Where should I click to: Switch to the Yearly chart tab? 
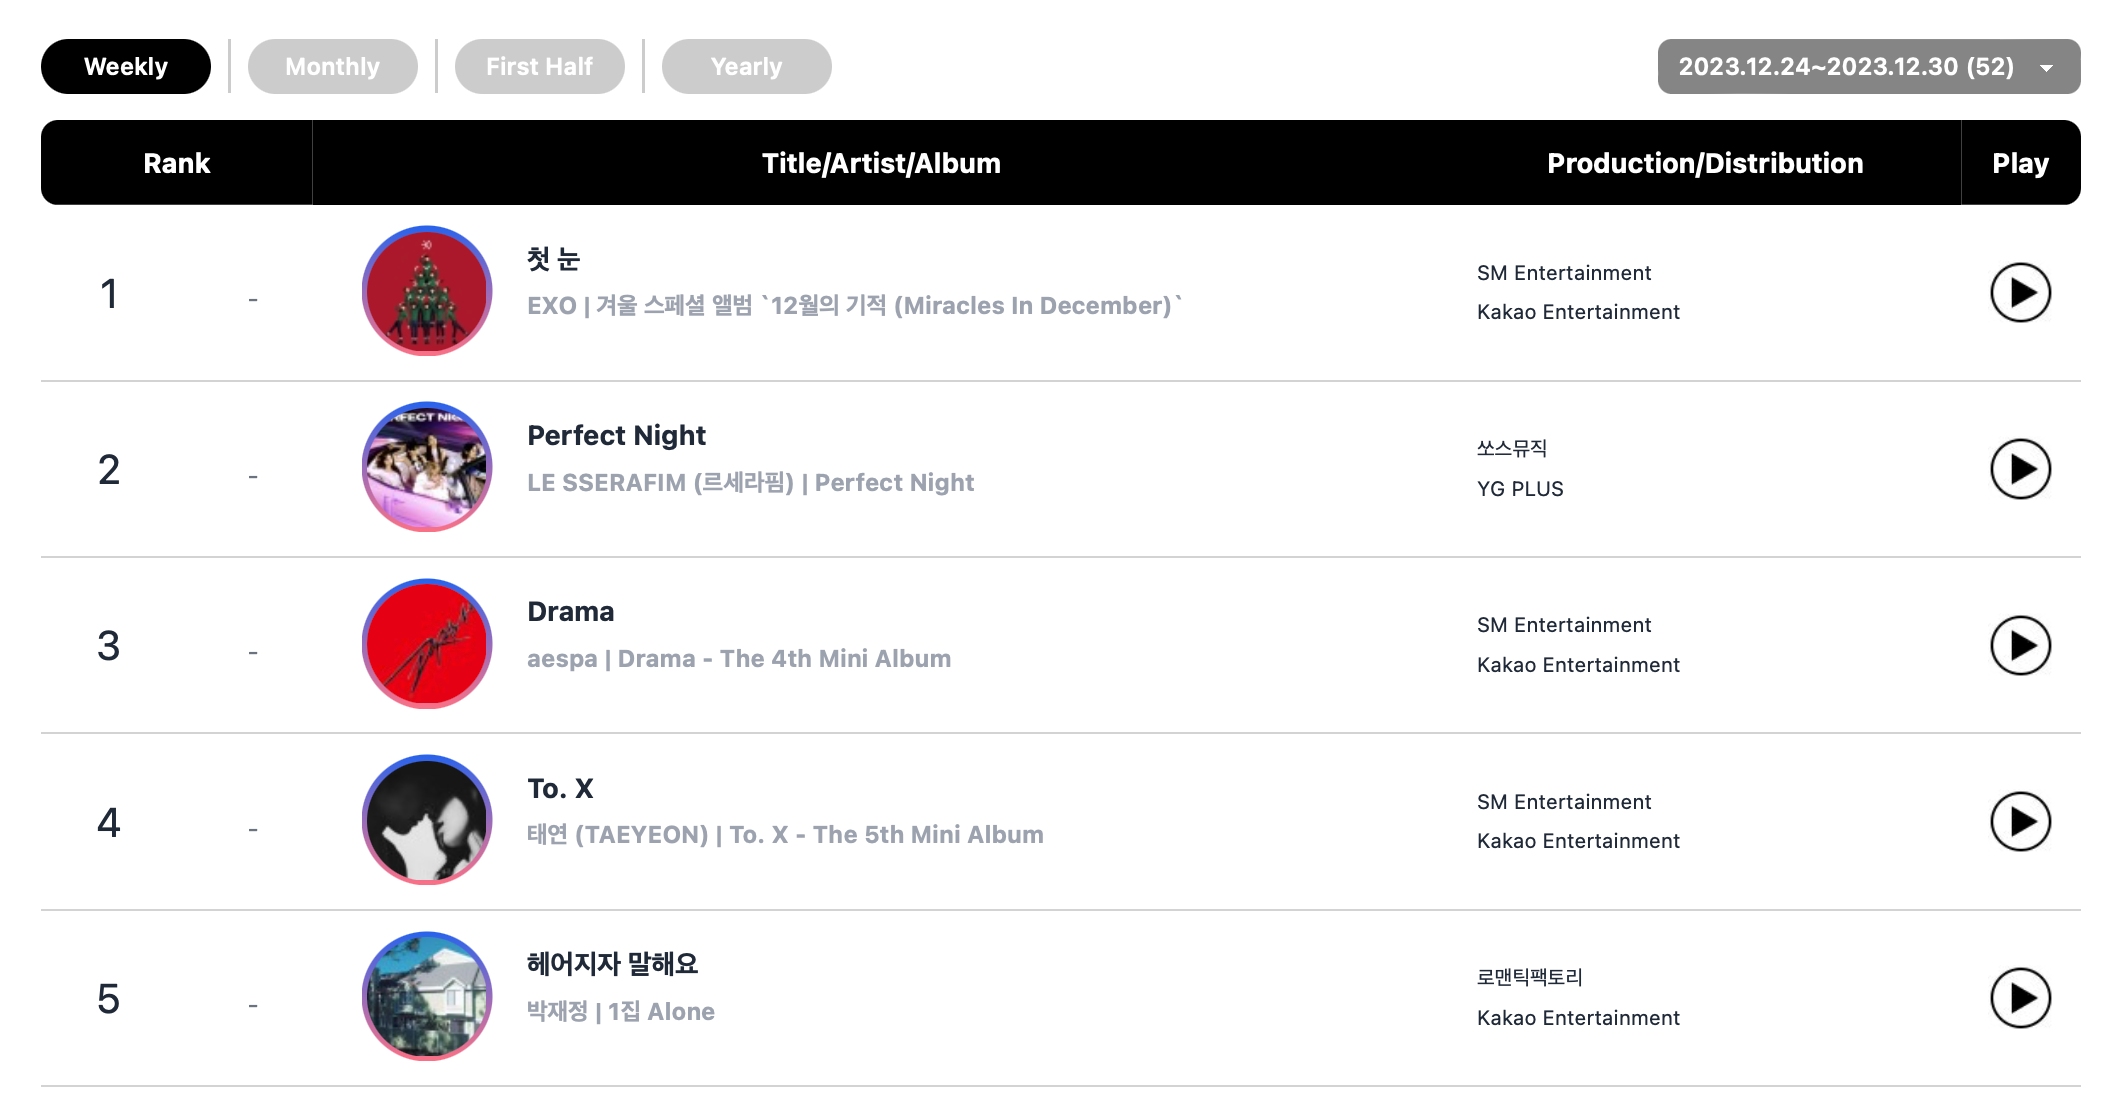coord(746,67)
